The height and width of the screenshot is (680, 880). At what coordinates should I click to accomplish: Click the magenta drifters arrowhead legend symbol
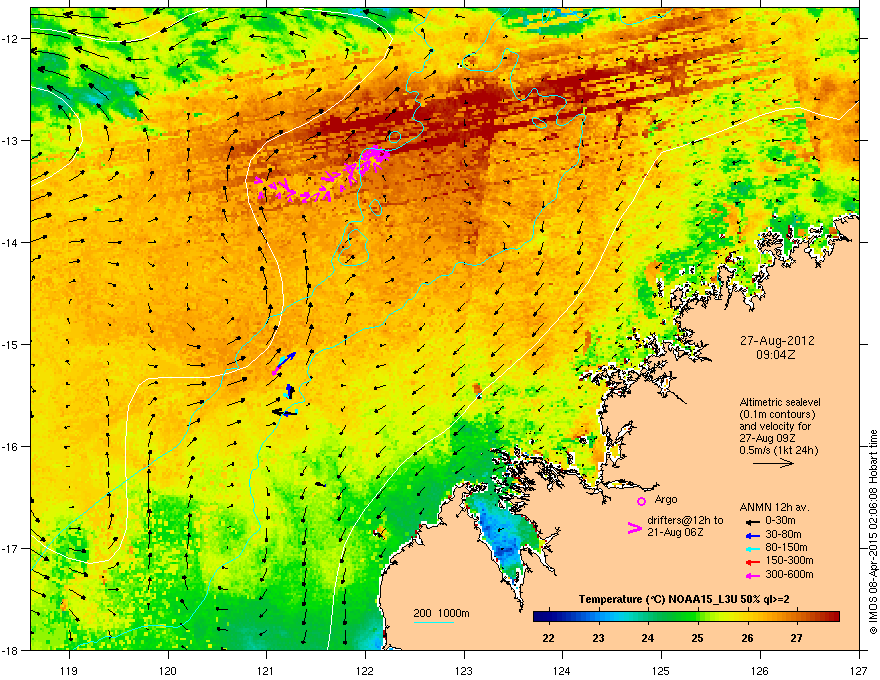[x=634, y=527]
